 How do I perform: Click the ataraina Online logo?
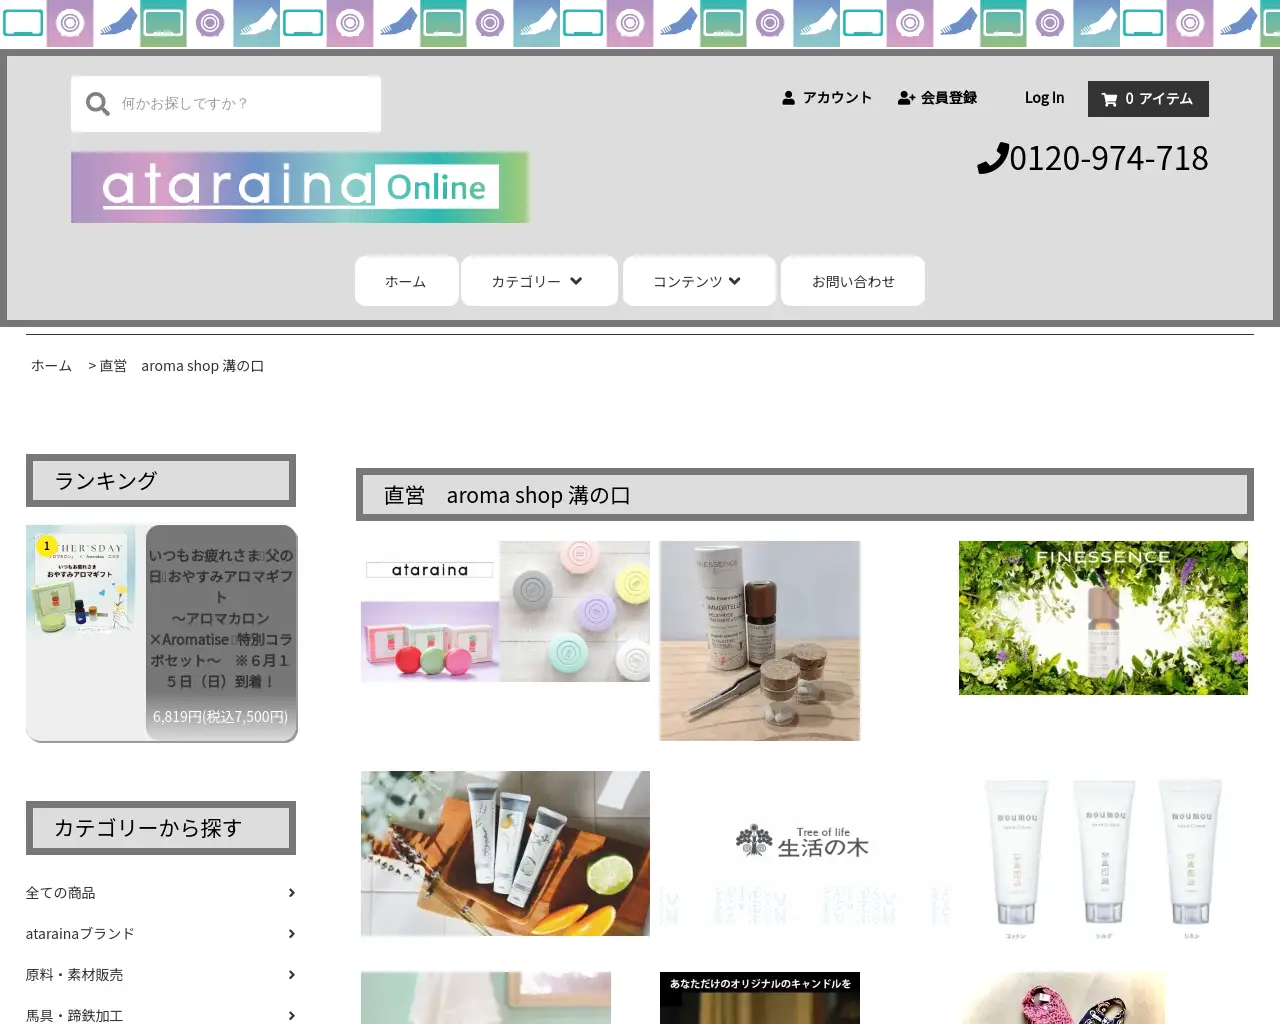[300, 186]
